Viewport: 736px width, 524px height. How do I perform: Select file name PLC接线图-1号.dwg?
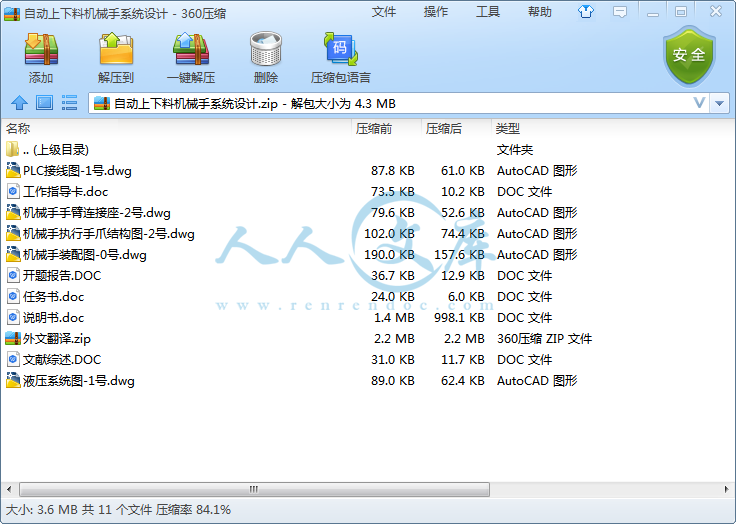77,170
